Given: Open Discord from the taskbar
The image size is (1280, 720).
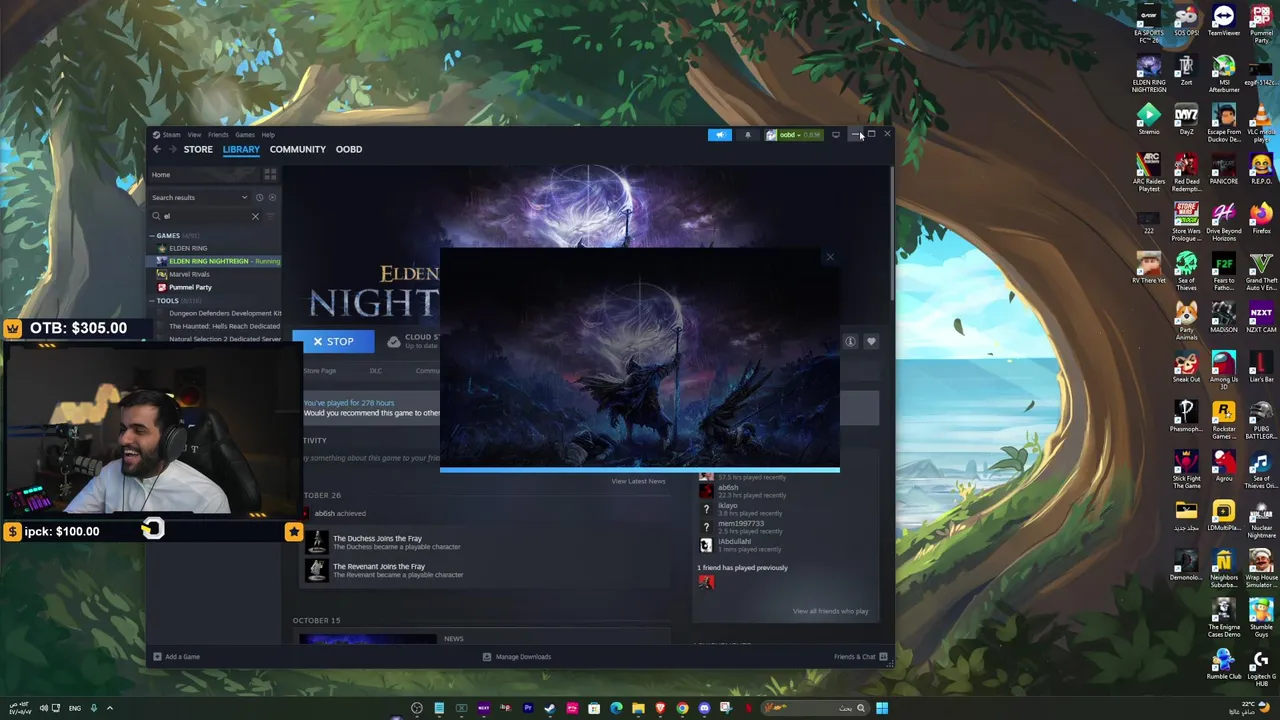Looking at the screenshot, I should click(x=705, y=709).
